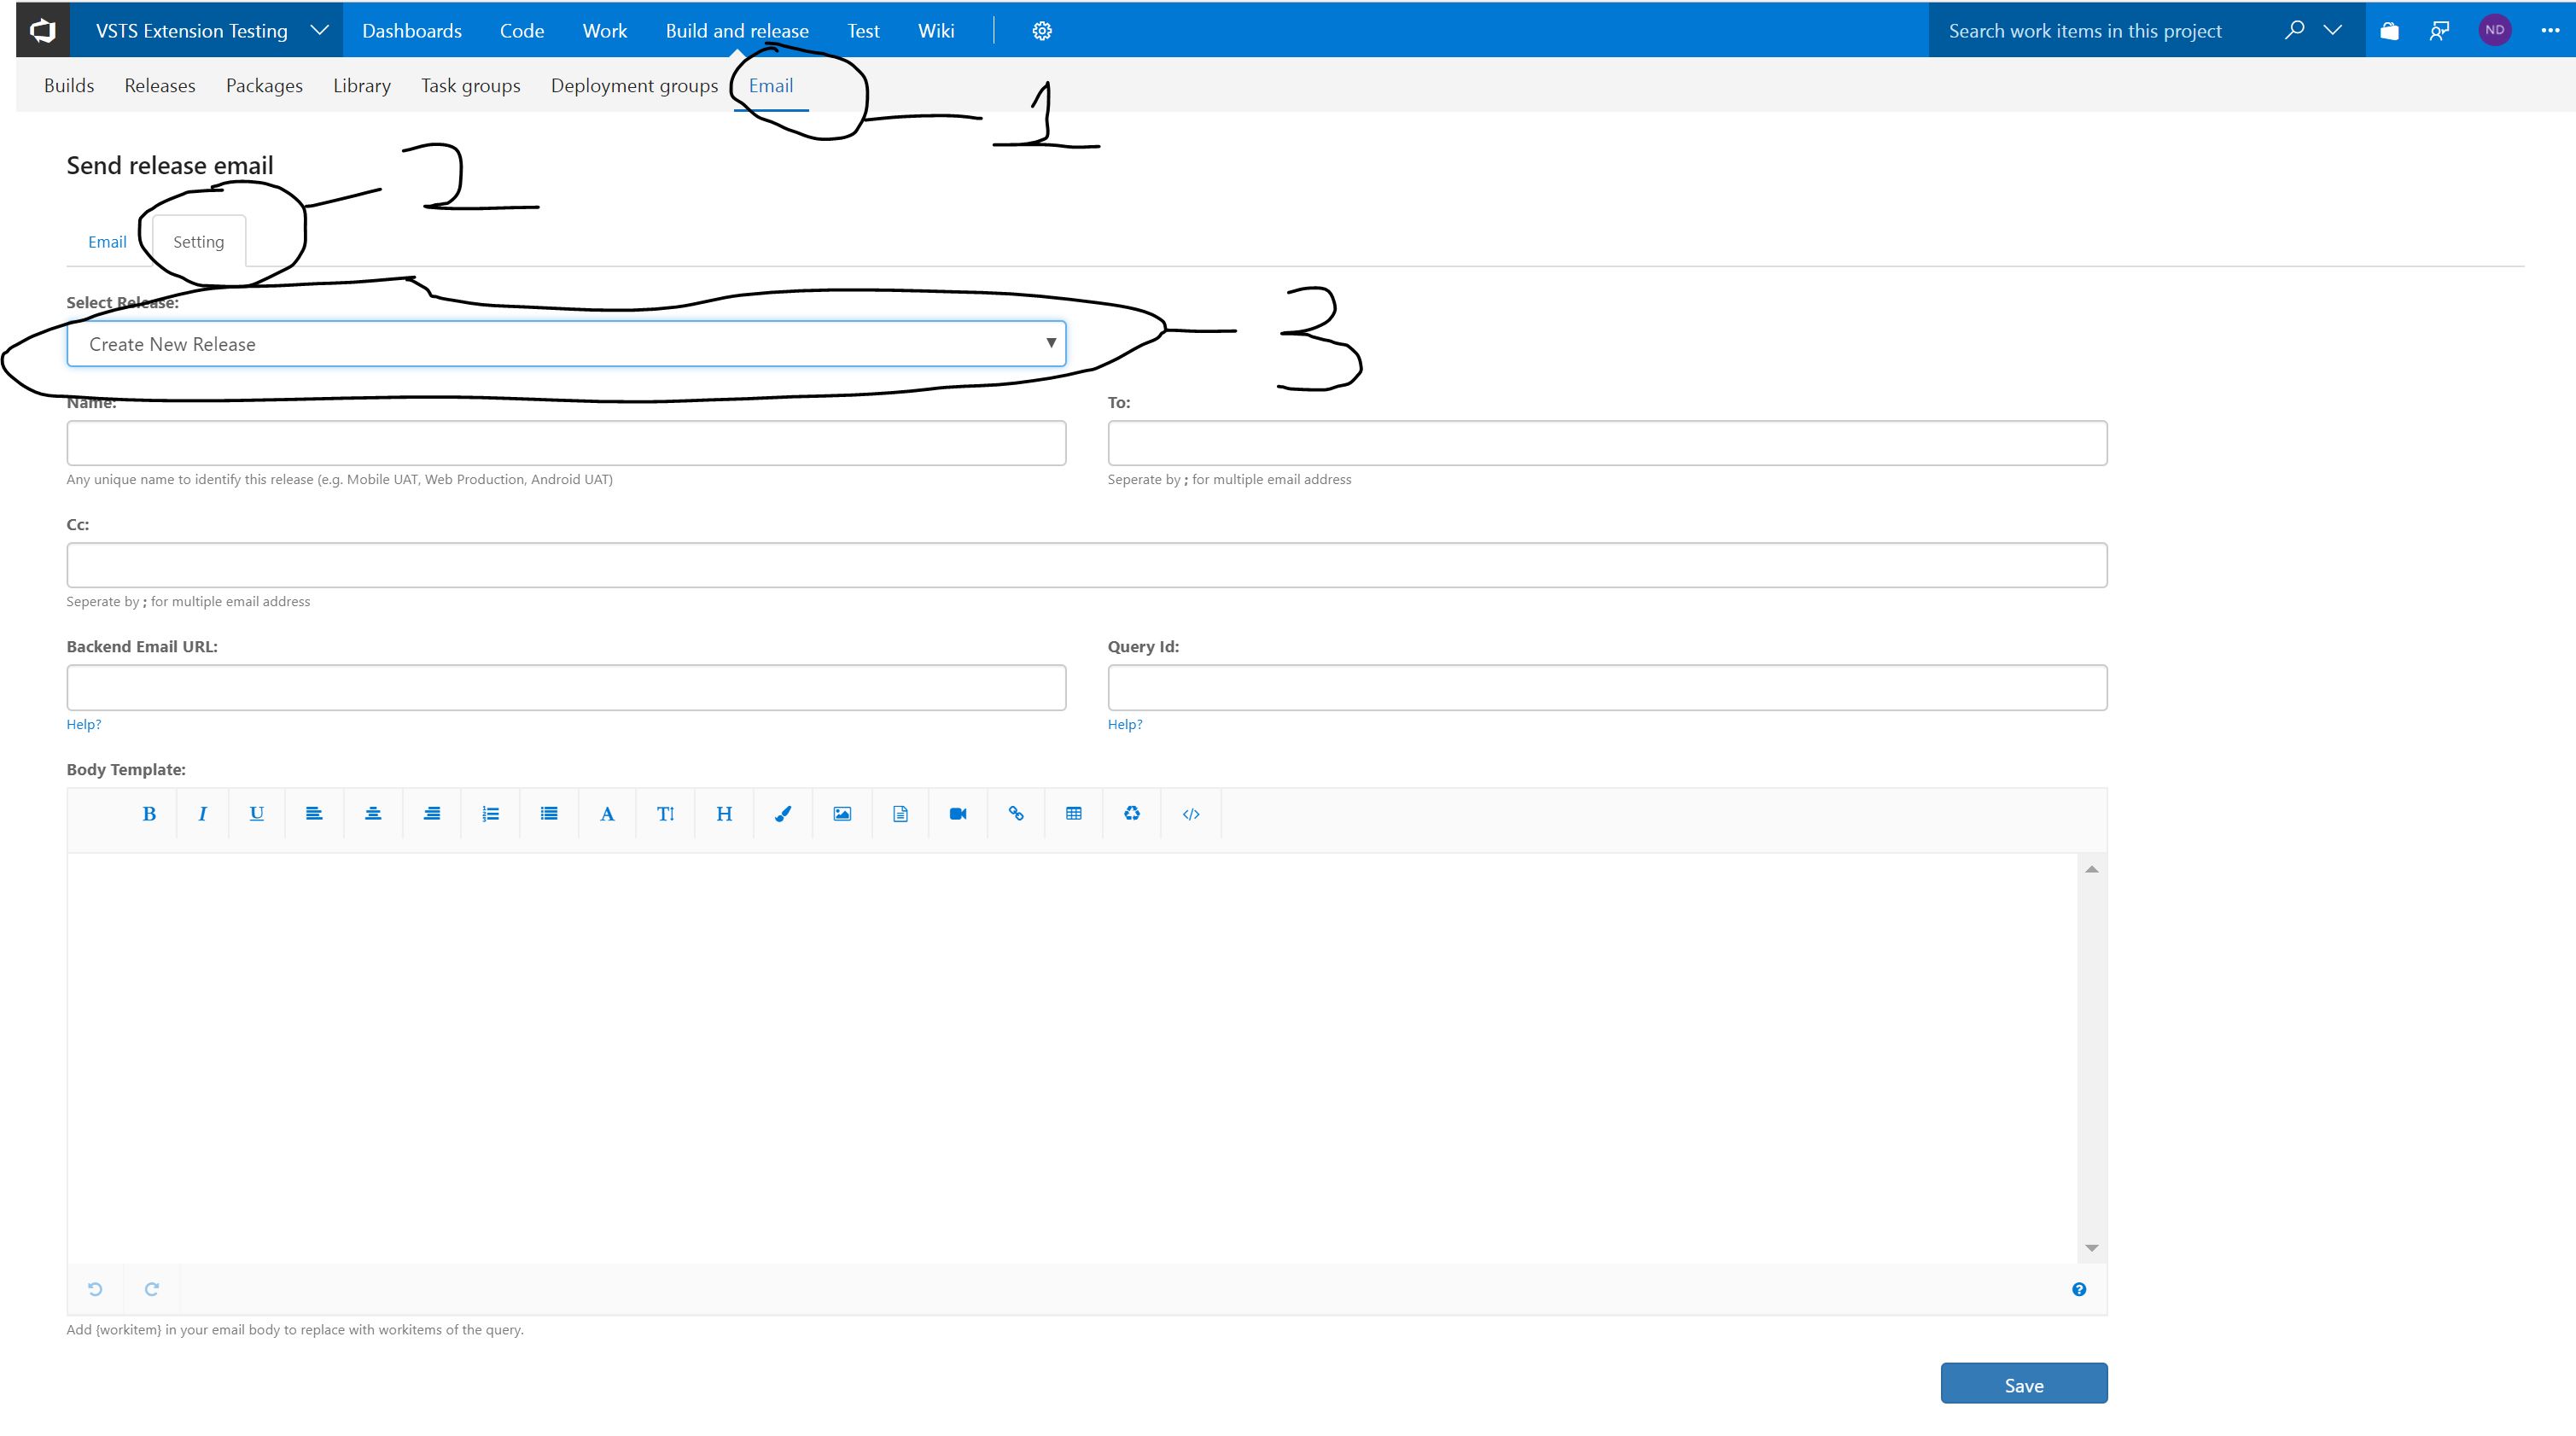Viewport: 2576px width, 1436px height.
Task: Expand the search options chevron
Action: tap(2333, 30)
